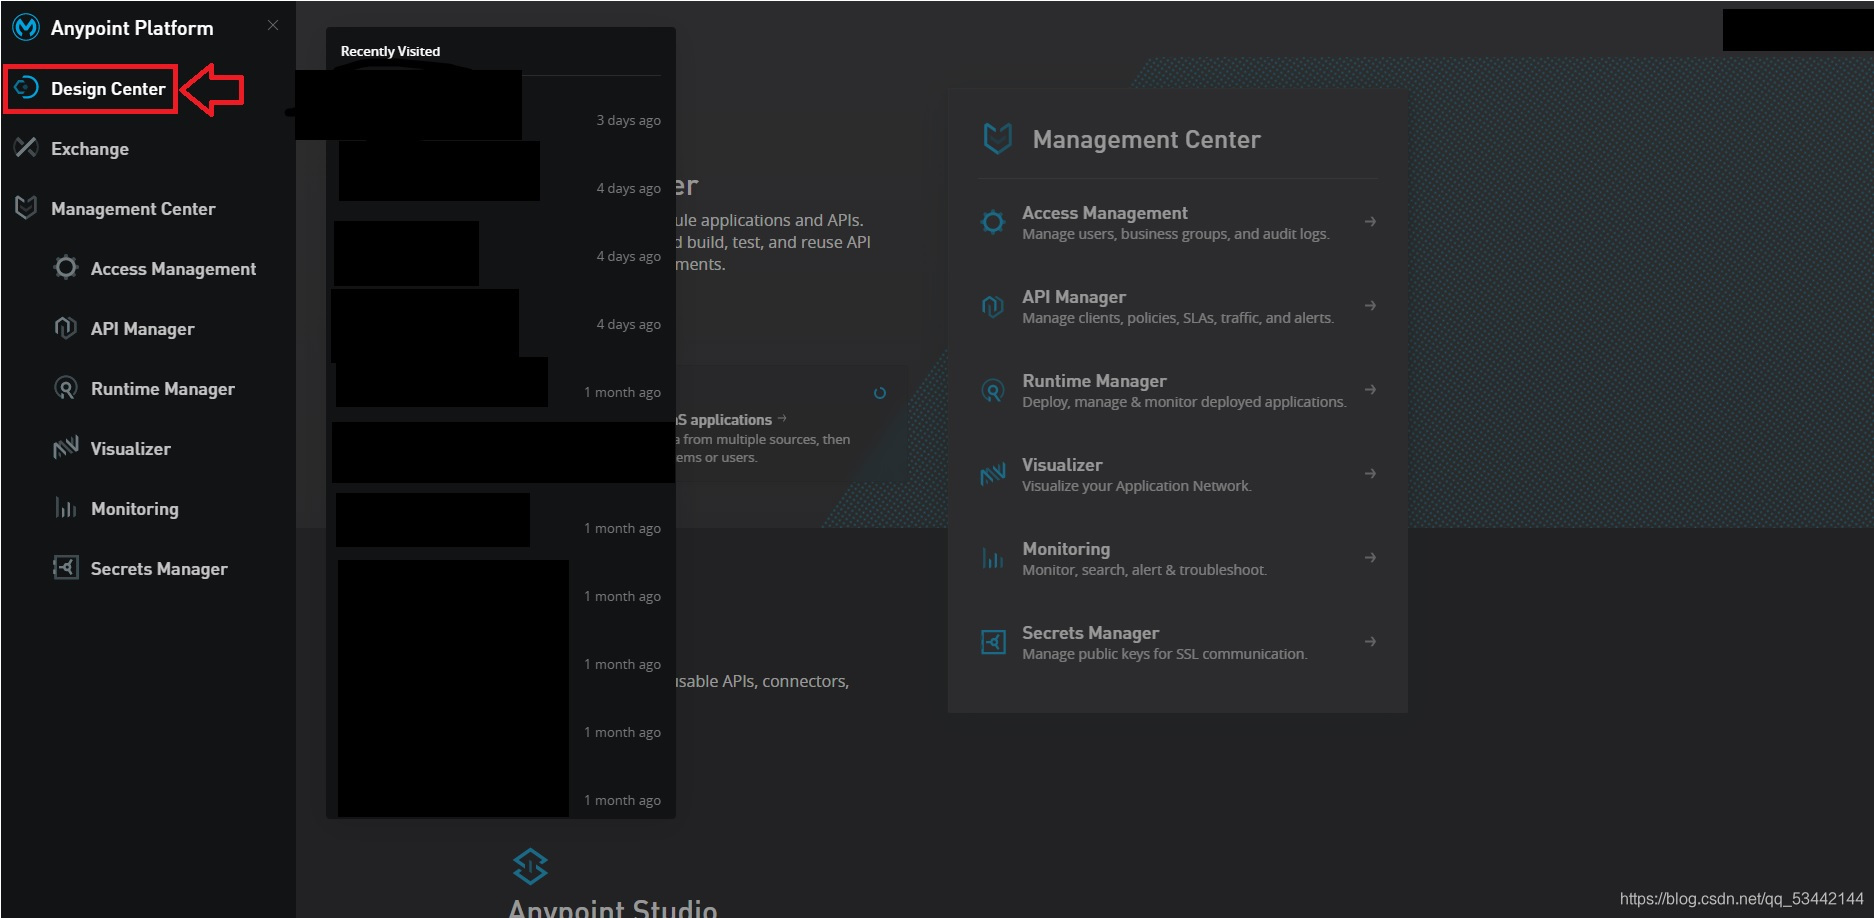Click the Visualizer card icon
Screen dimensions: 1874x918
993,474
